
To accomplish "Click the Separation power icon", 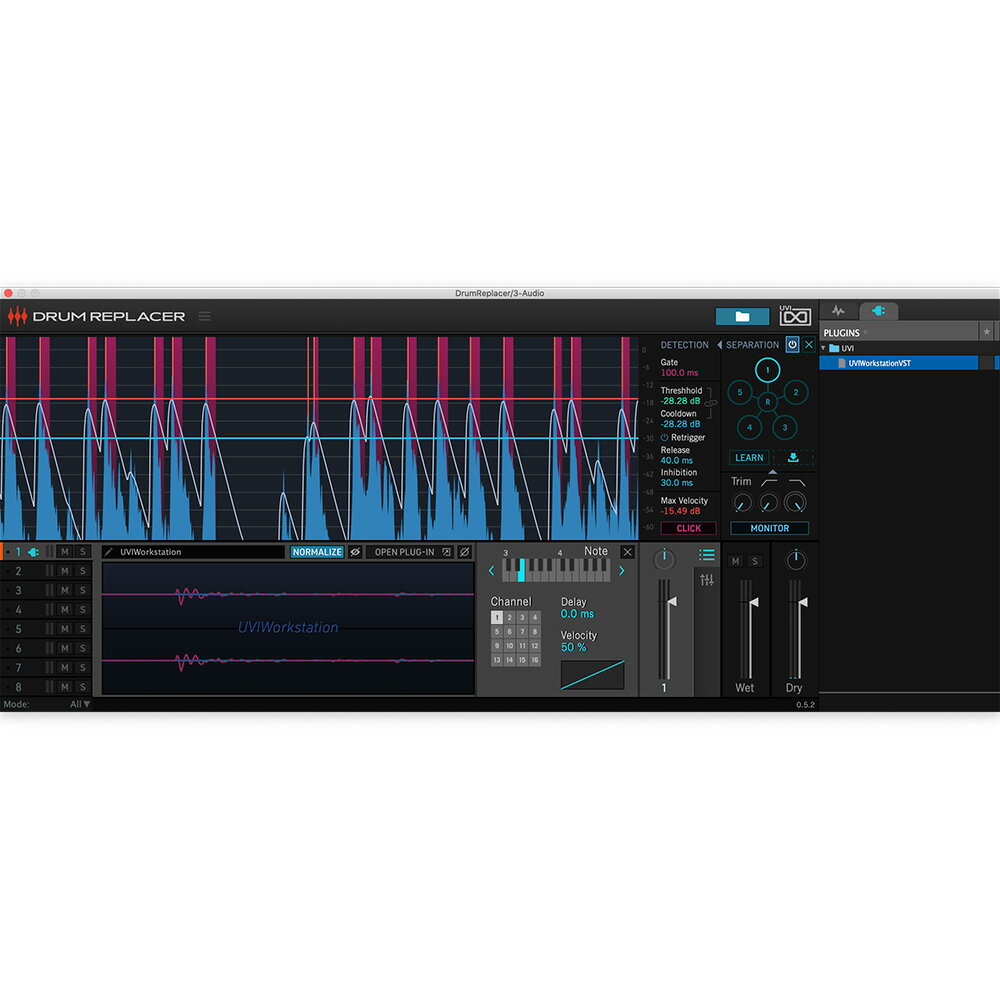I will click(792, 344).
